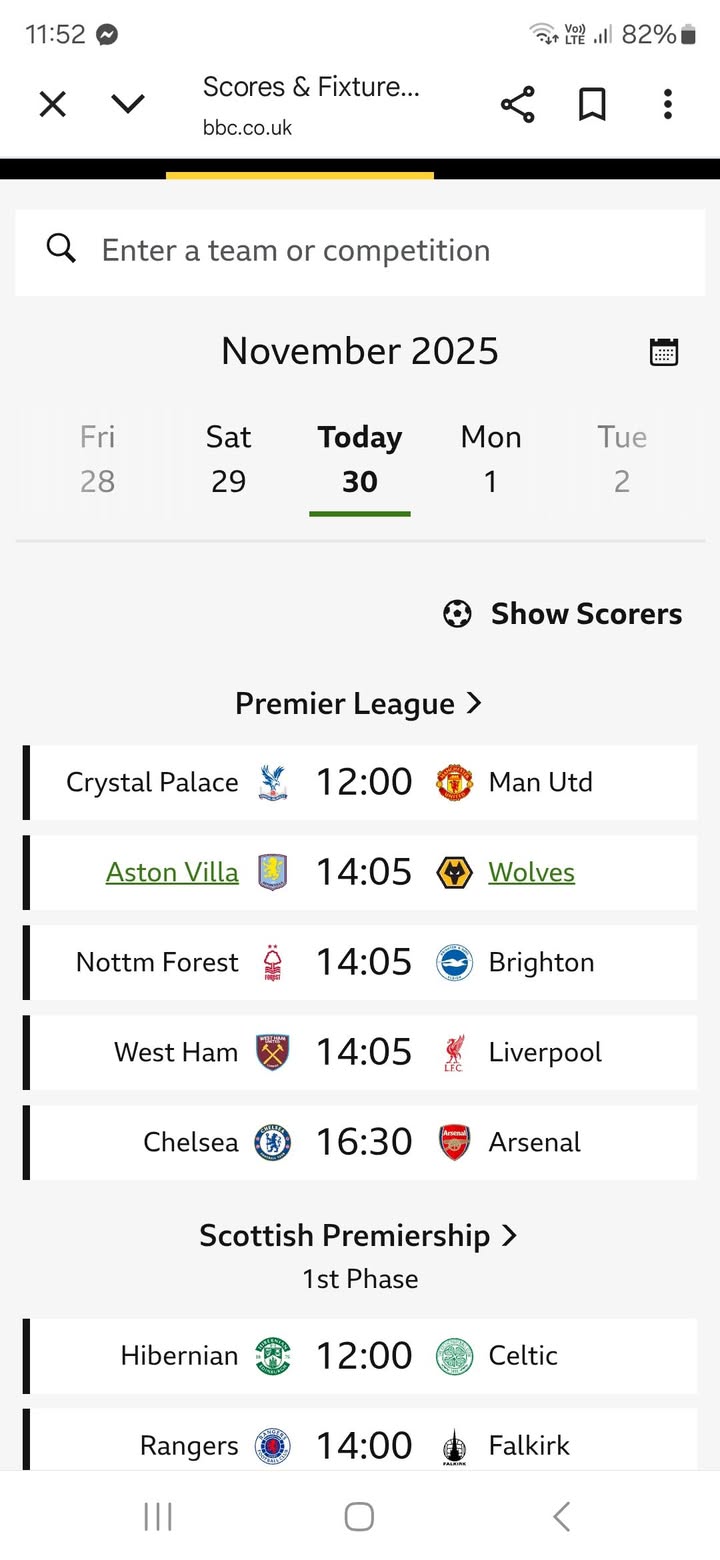Tap the share icon in browser bar

(517, 104)
